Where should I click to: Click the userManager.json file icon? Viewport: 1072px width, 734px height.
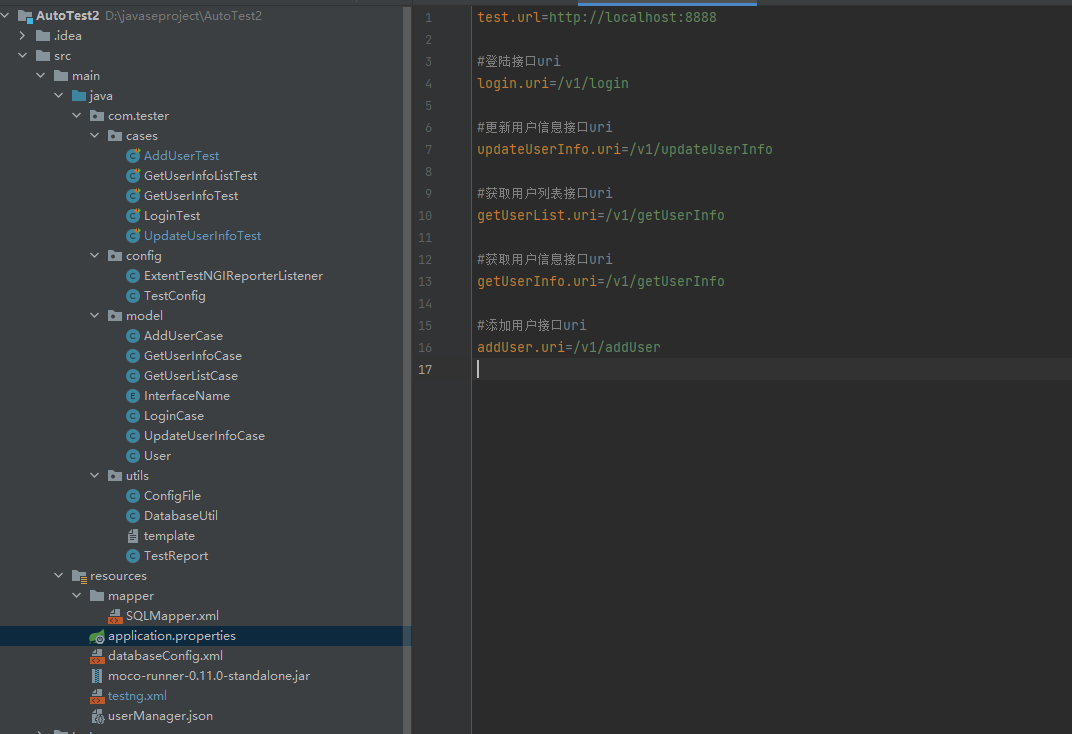click(x=97, y=716)
